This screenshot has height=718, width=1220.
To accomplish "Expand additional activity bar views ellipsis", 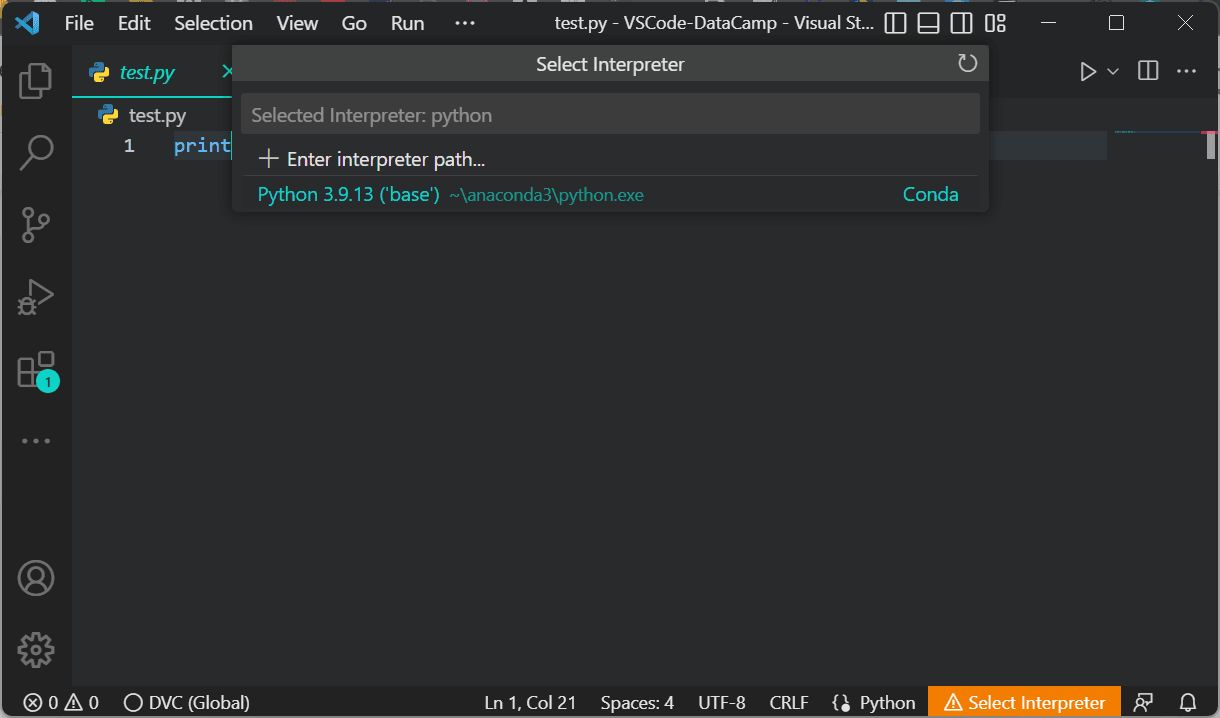I will (x=36, y=441).
